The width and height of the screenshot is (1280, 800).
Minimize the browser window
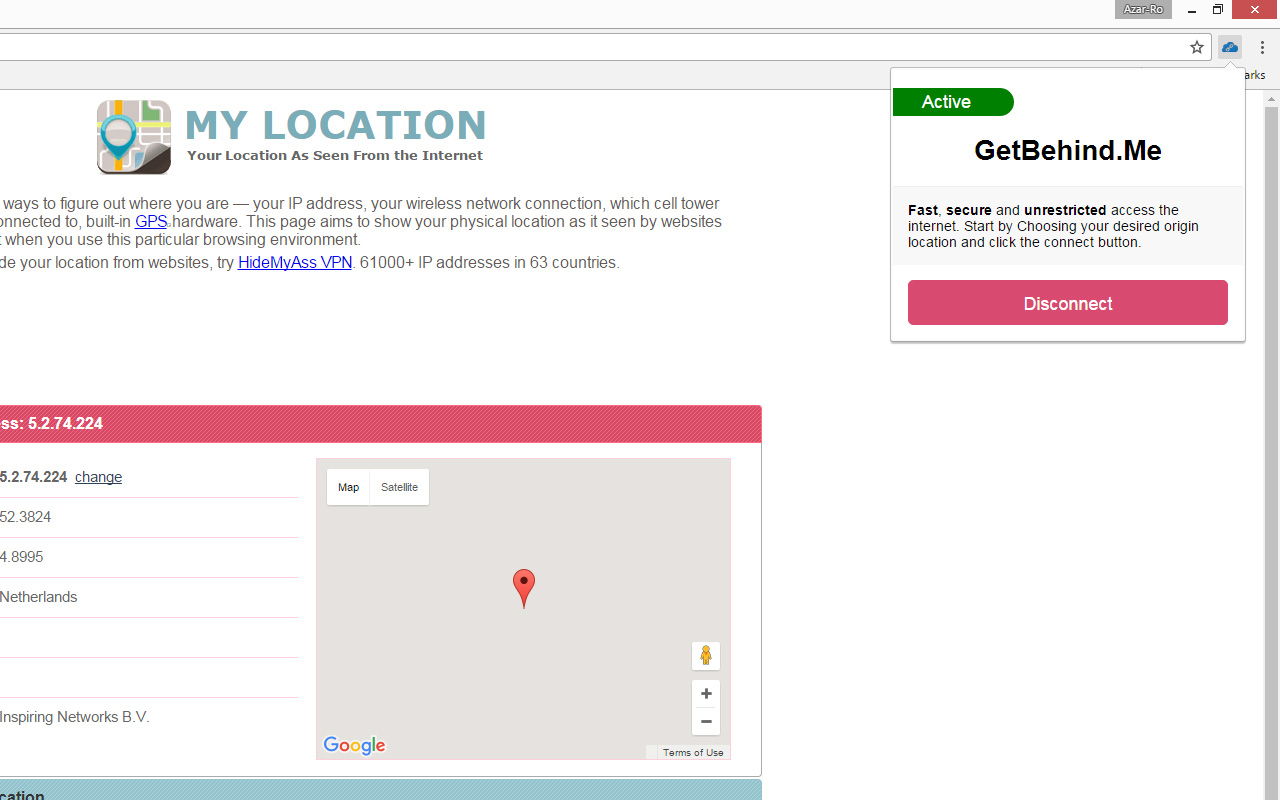click(1192, 10)
